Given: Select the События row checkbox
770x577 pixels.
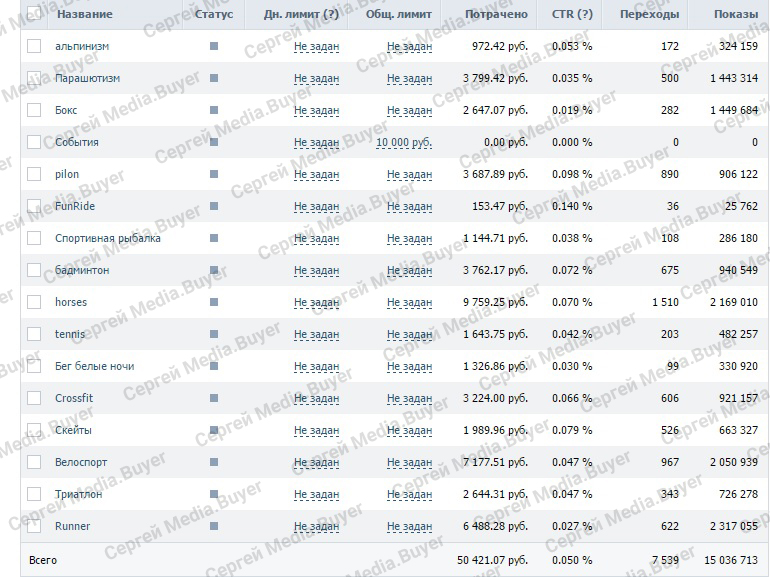Looking at the screenshot, I should tap(34, 142).
